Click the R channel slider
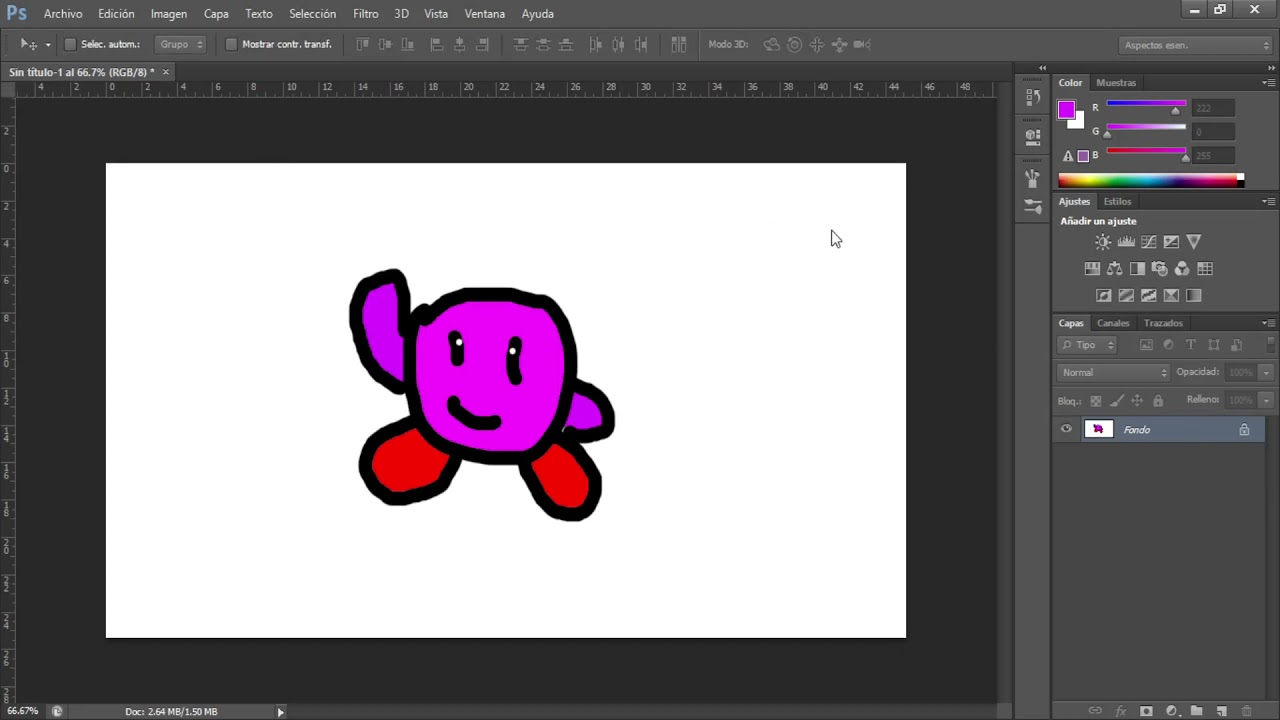This screenshot has height=720, width=1280. (1146, 104)
